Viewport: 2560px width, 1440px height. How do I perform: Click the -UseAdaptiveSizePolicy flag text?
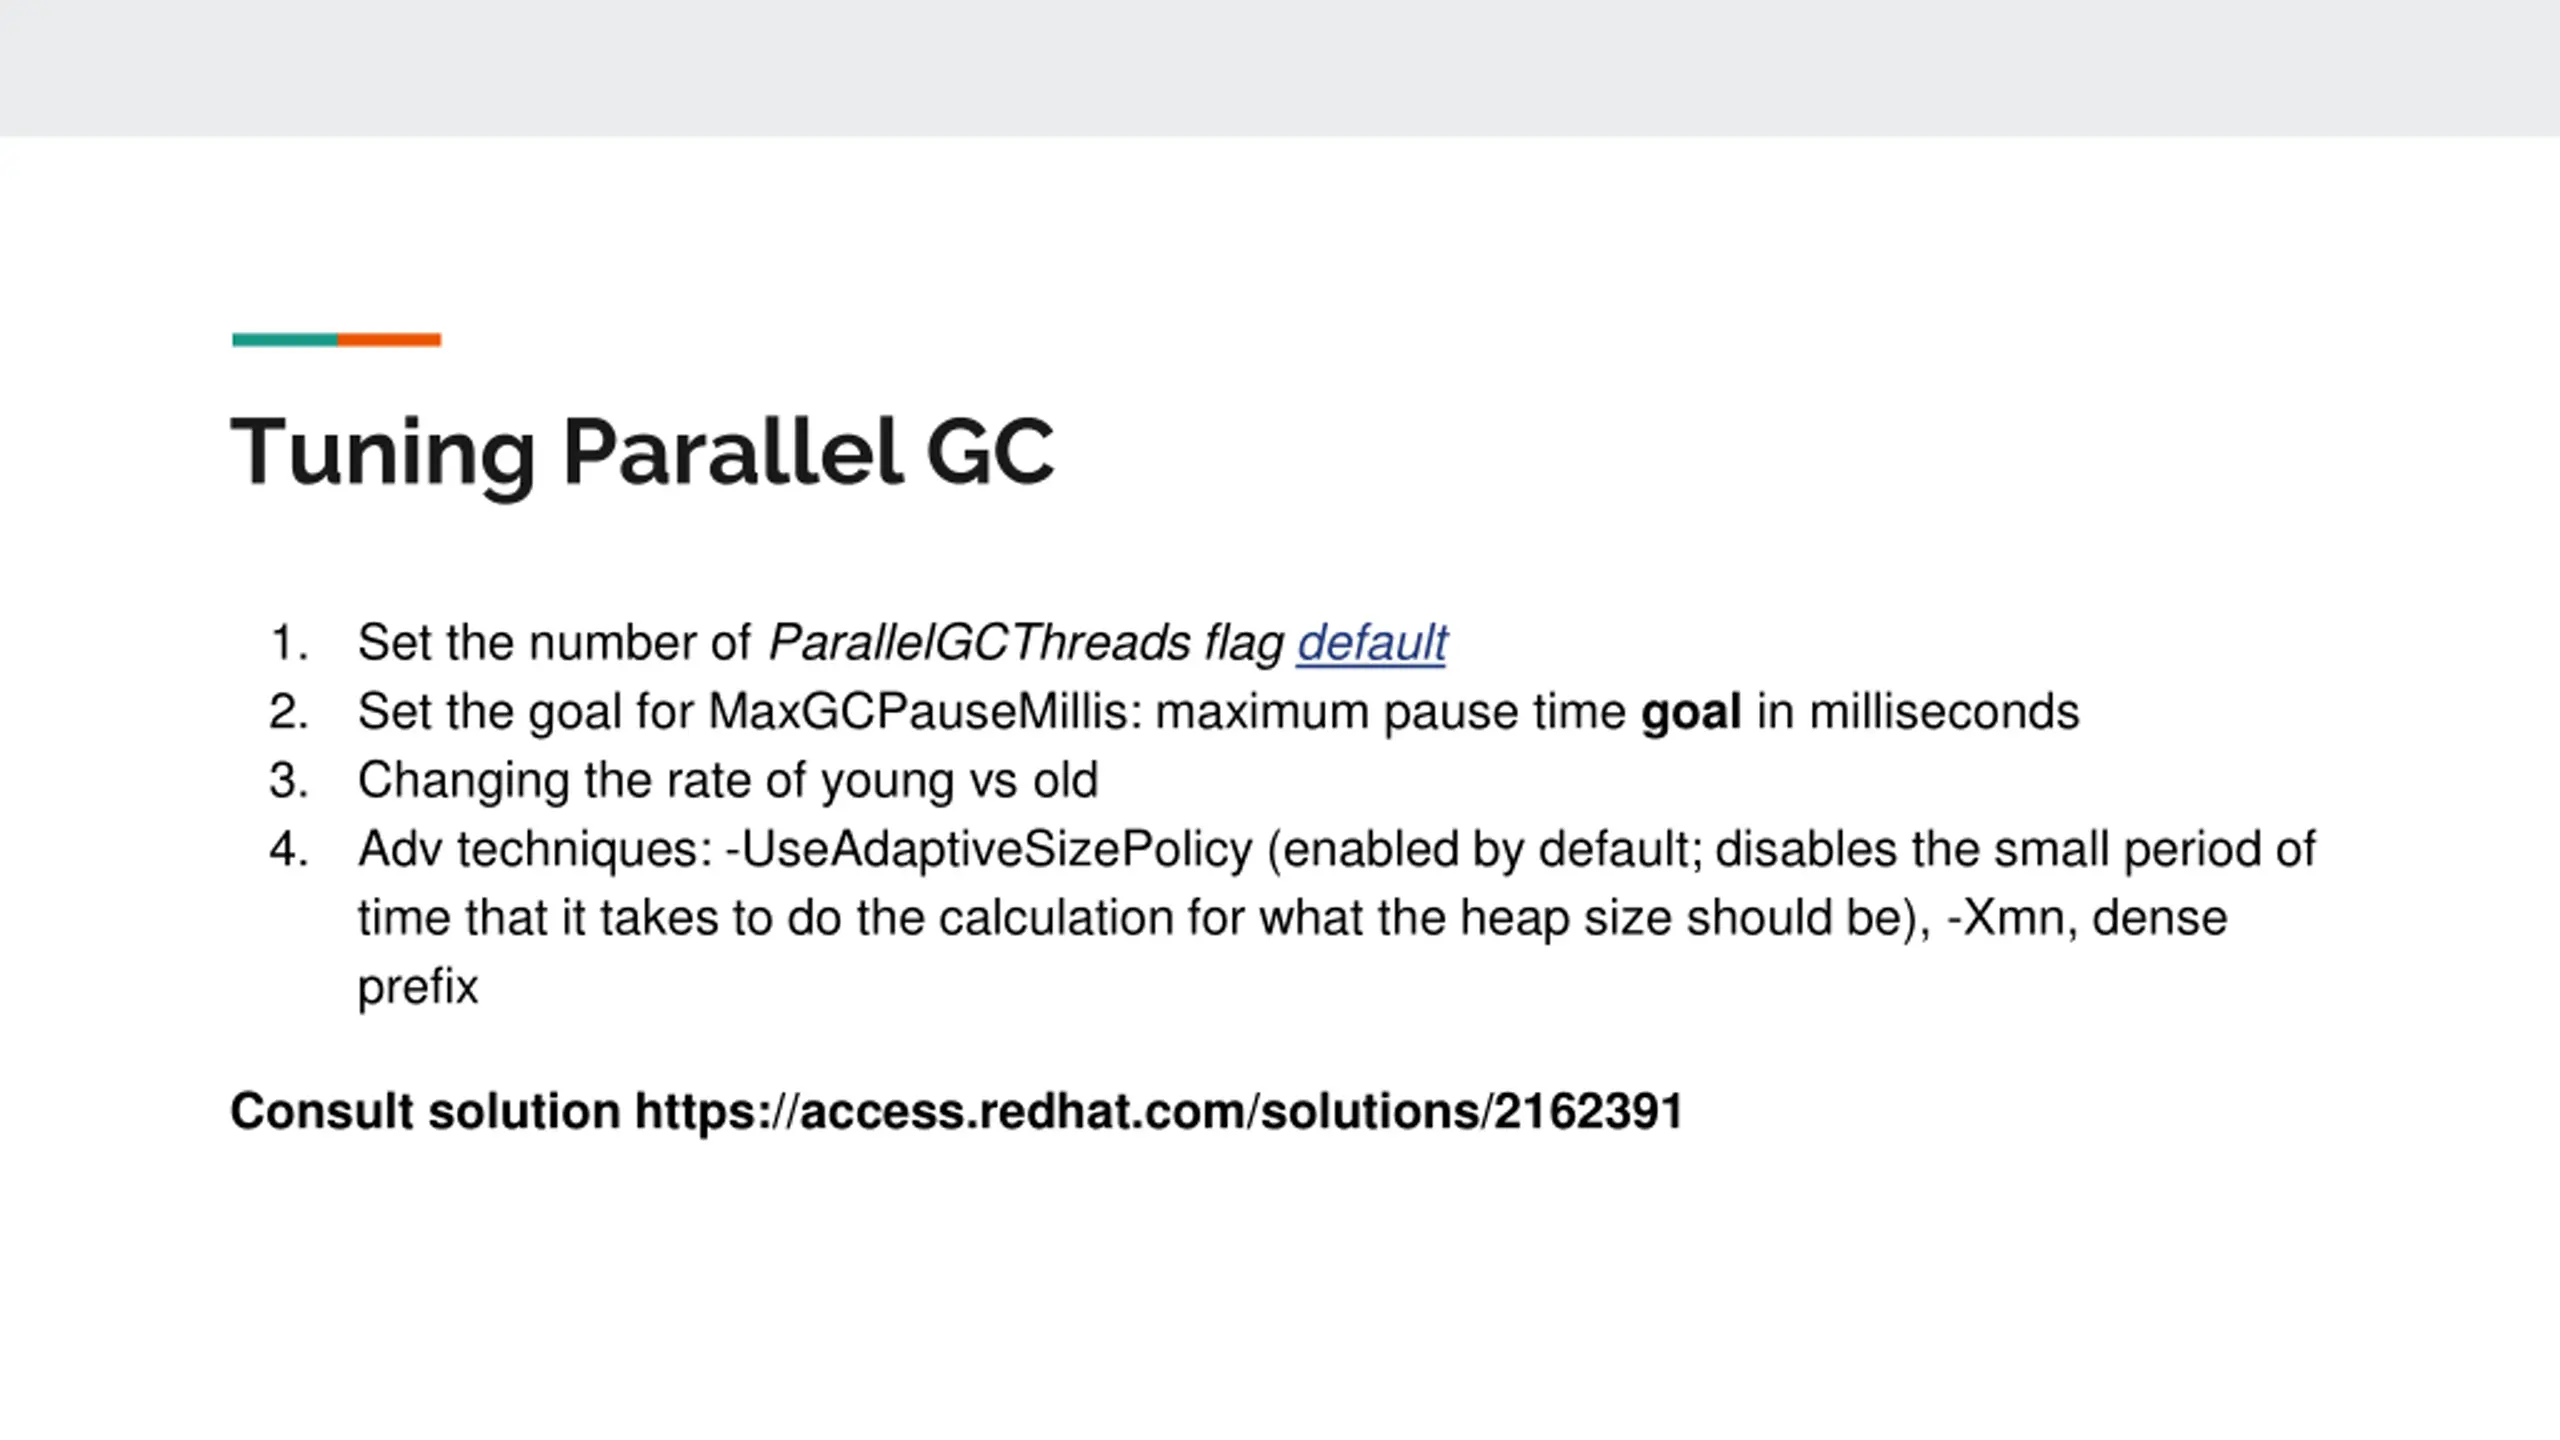[988, 850]
